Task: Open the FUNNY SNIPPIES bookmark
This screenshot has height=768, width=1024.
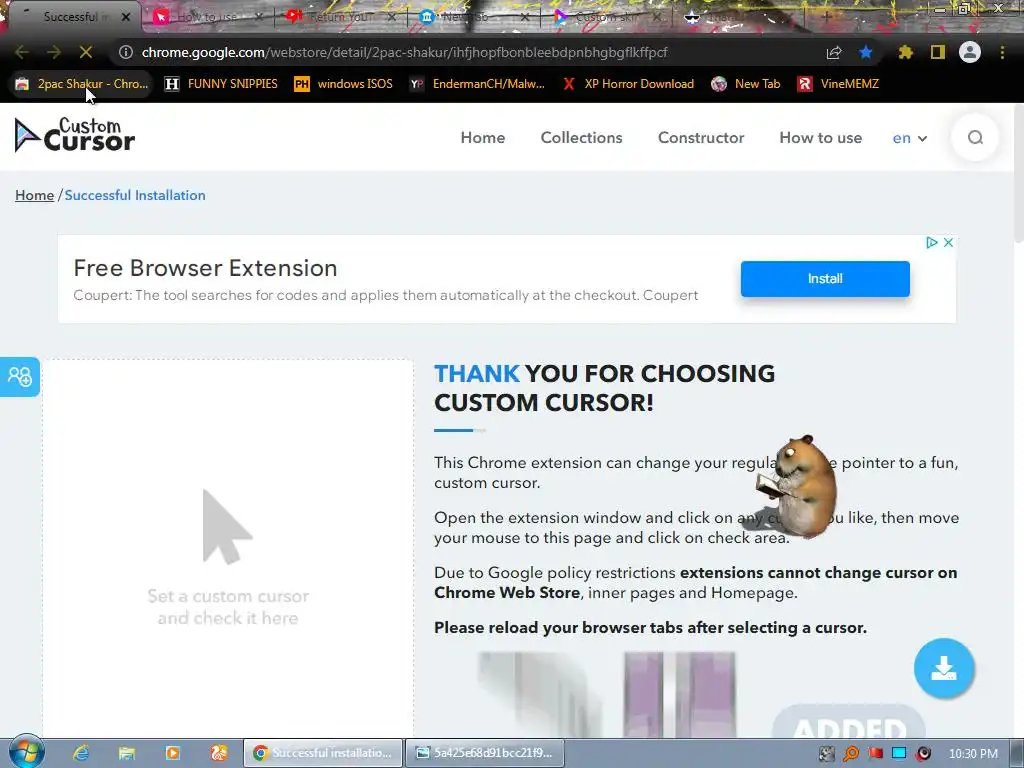Action: [221, 84]
